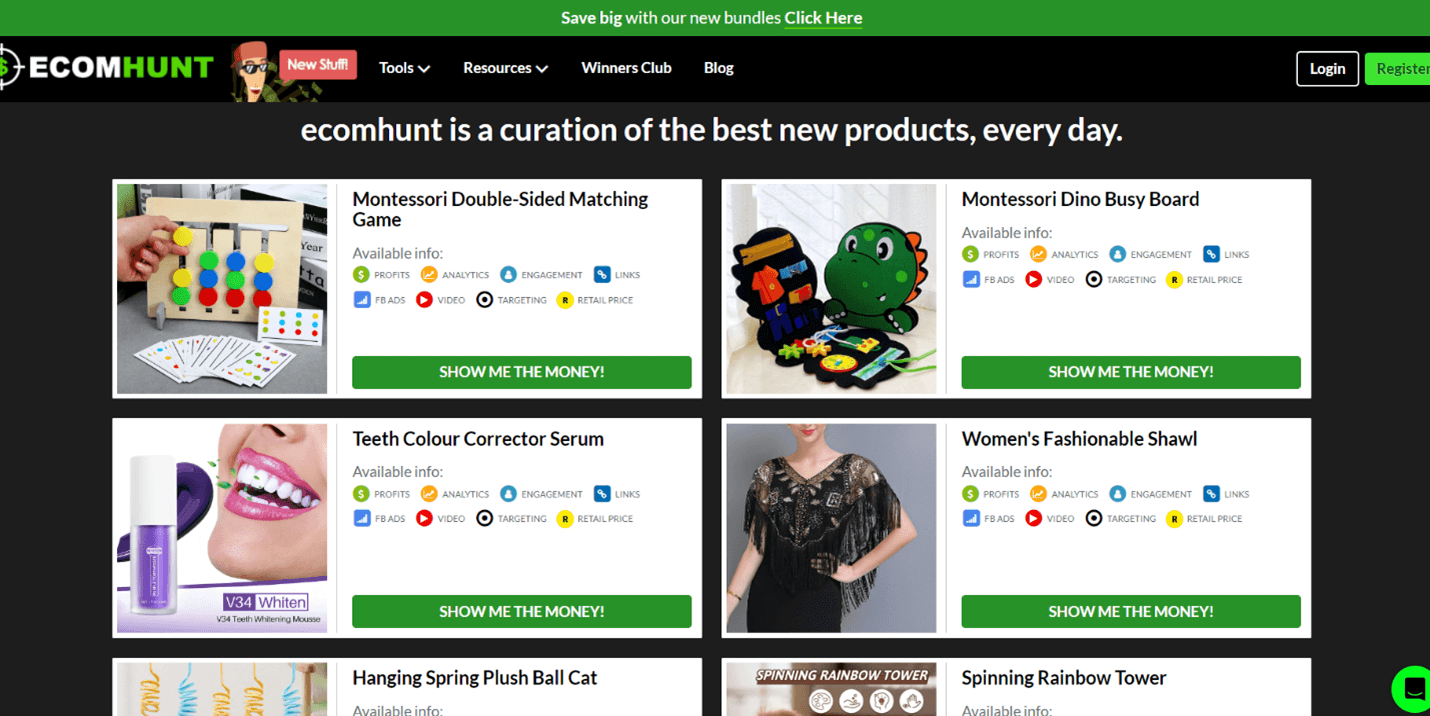Click the Engagement icon under Women's Fashionable Shawl
The width and height of the screenshot is (1430, 716).
(x=1118, y=494)
